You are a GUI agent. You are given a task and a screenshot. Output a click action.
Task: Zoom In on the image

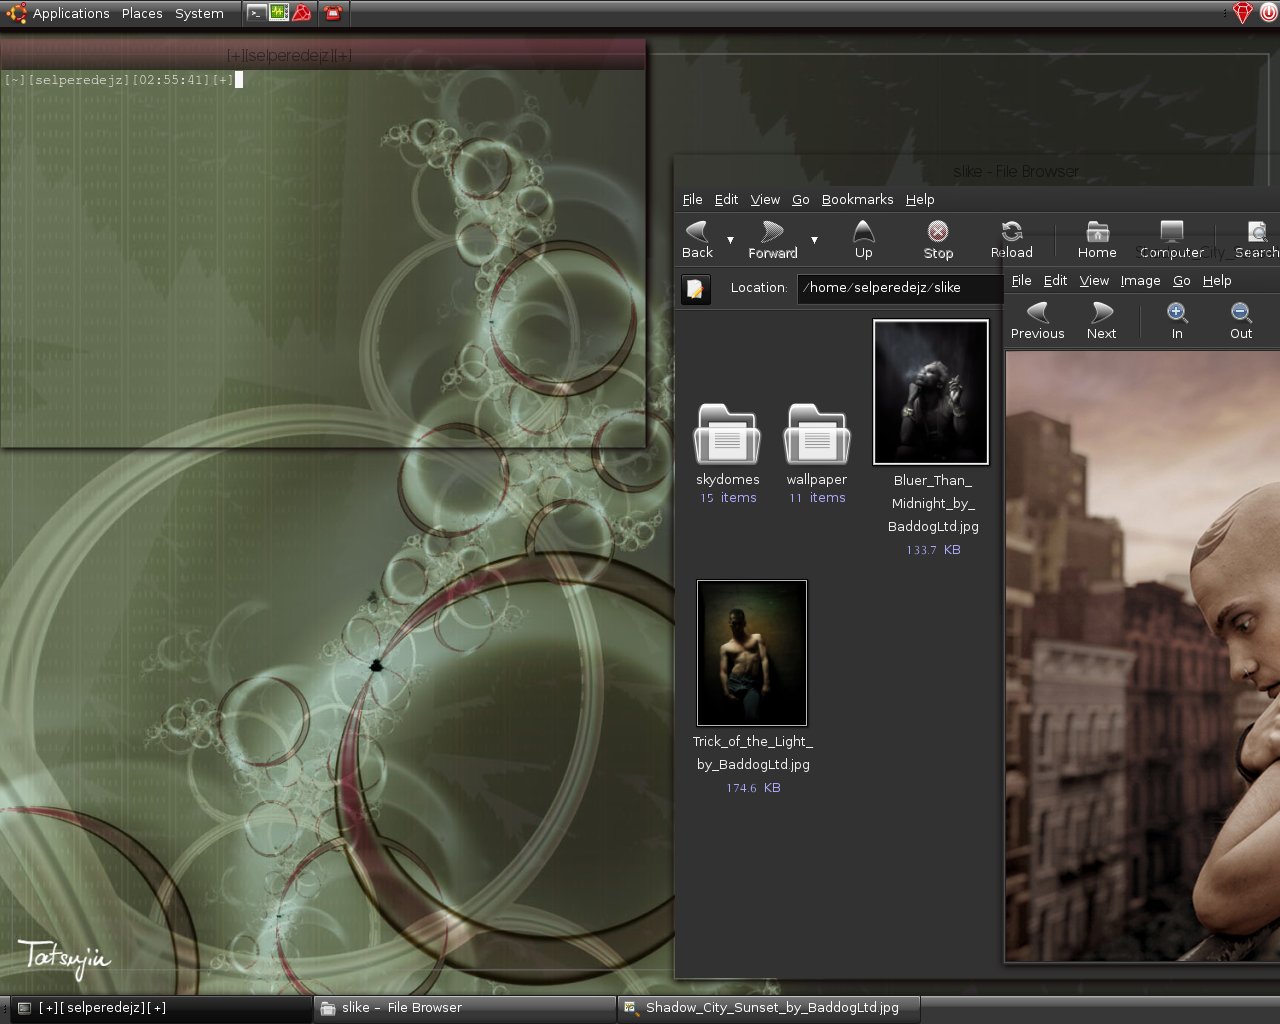click(1177, 321)
